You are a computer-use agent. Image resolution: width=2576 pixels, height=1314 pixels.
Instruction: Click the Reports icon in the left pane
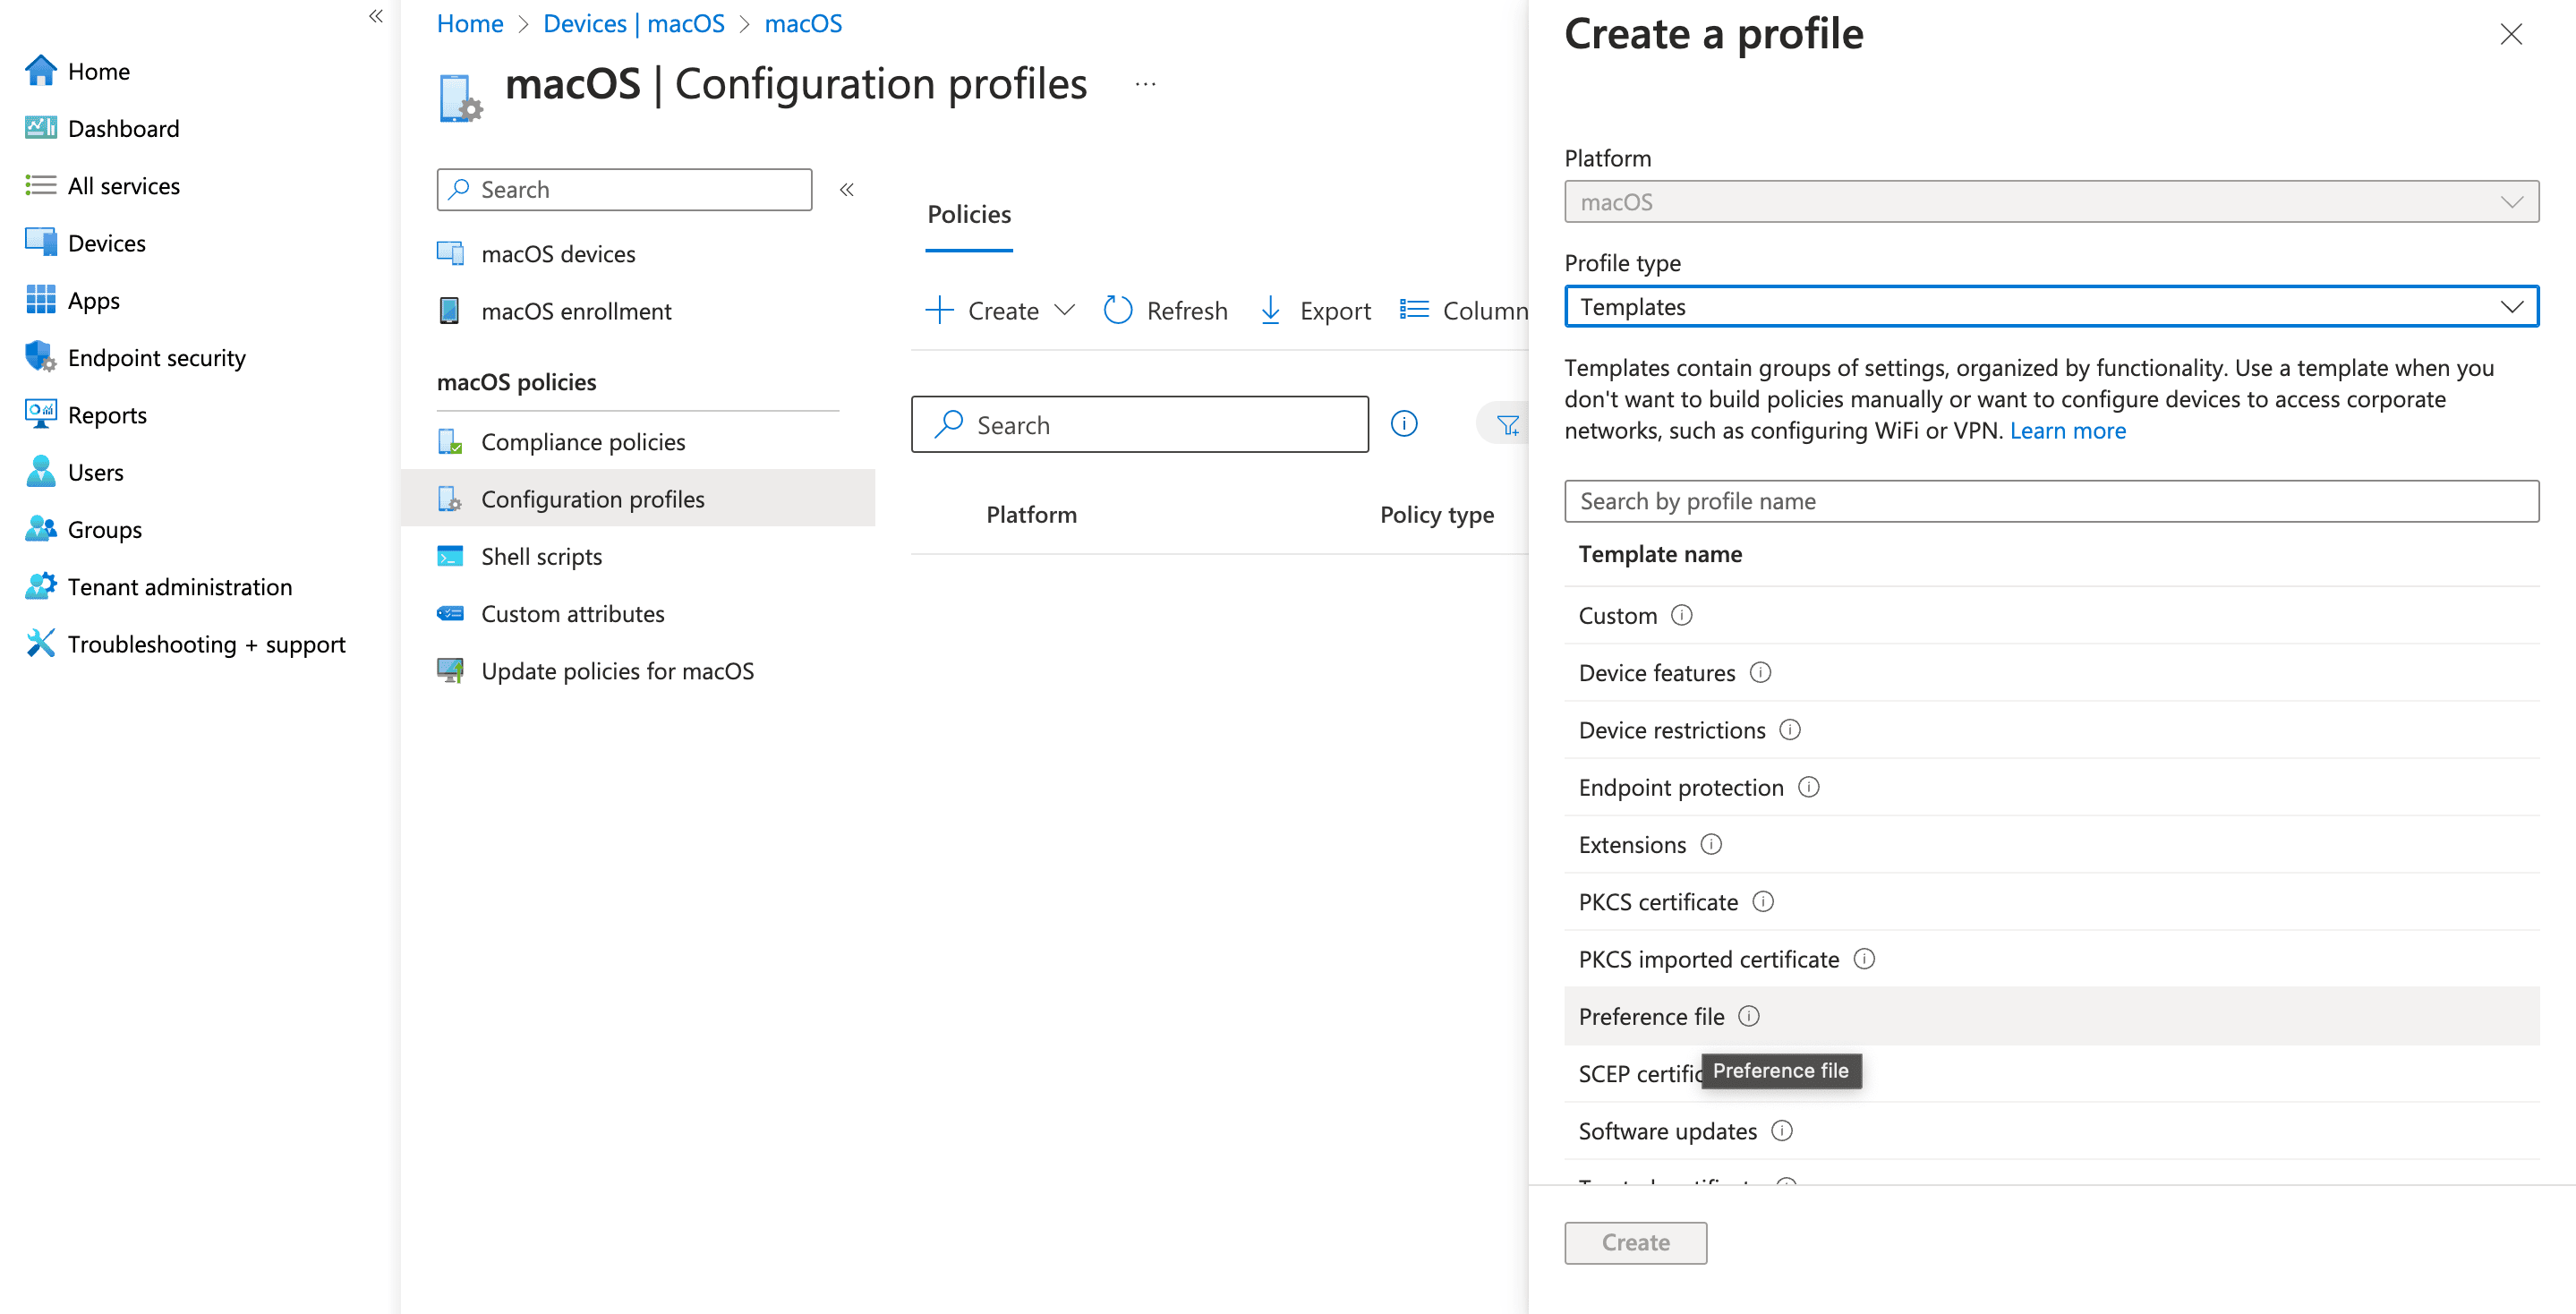click(x=40, y=414)
